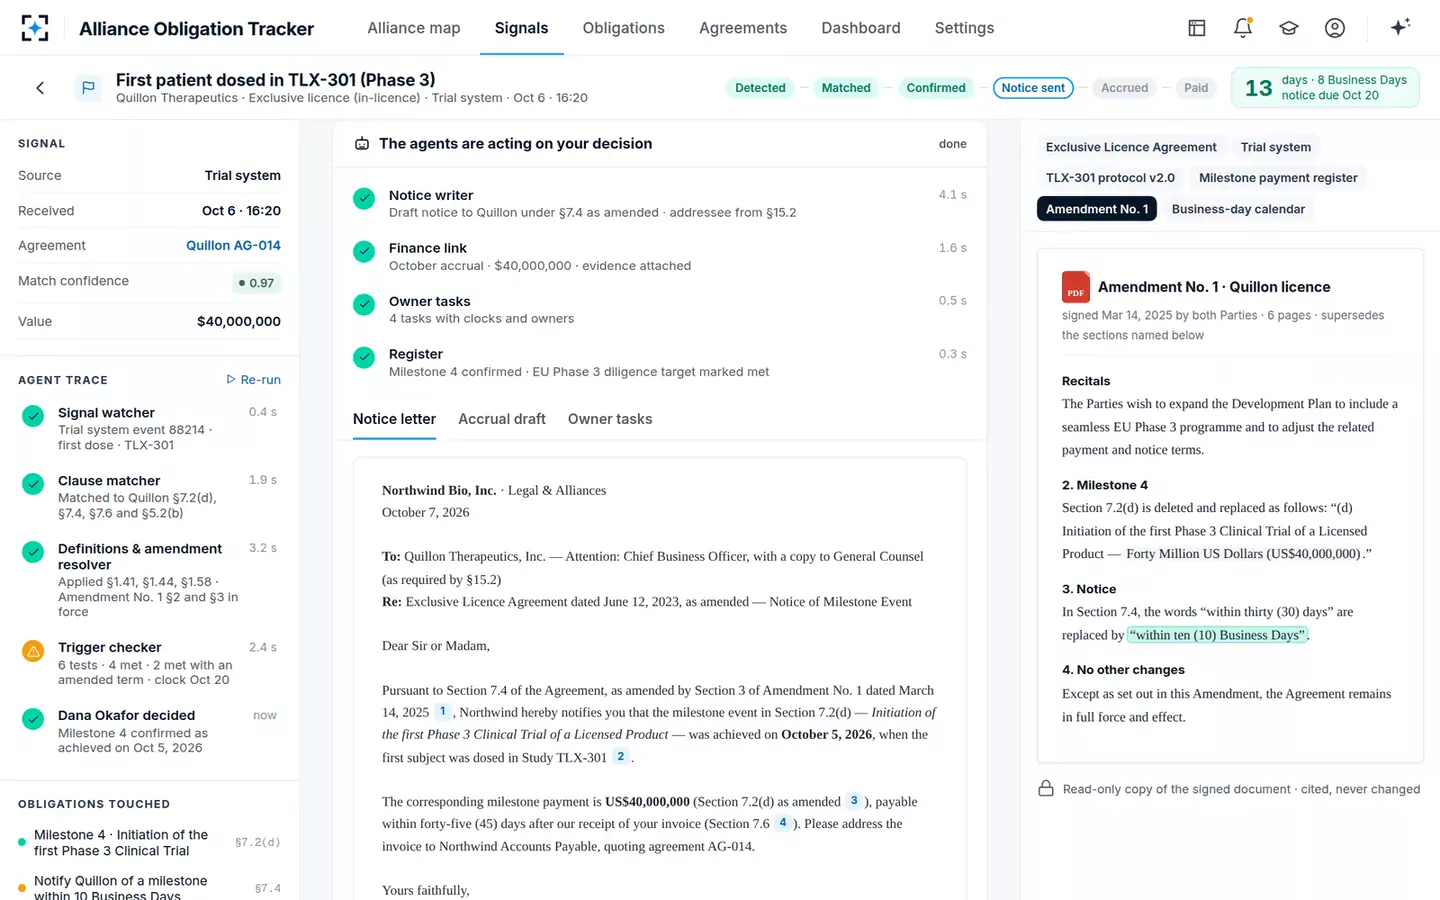This screenshot has width=1440, height=900.
Task: Click the back arrow beside signal title
Action: click(x=40, y=88)
